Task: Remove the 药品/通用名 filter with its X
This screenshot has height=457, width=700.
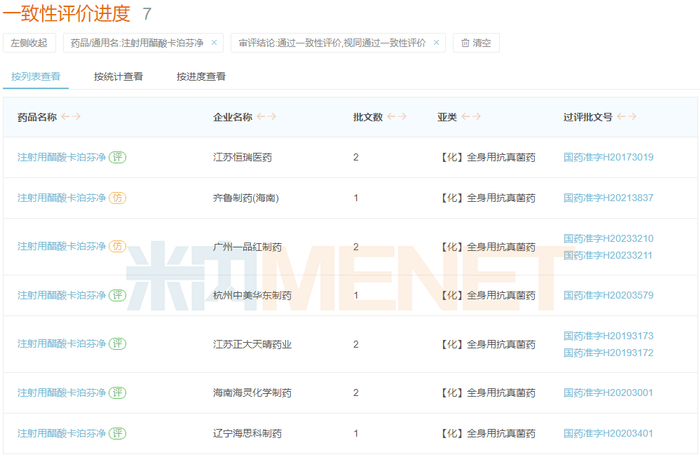Action: [x=214, y=43]
